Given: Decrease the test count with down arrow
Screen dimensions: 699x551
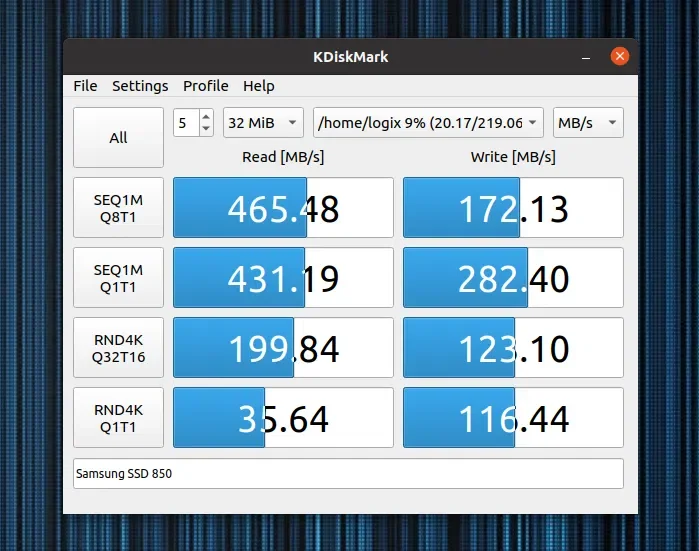Looking at the screenshot, I should coord(206,128).
